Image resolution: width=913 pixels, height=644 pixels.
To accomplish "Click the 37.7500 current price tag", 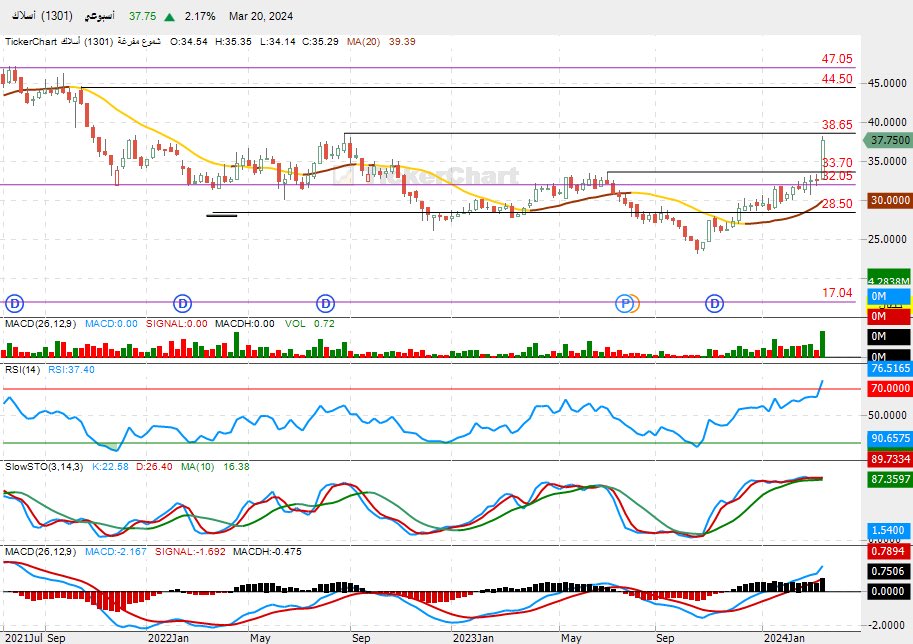I will 887,140.
